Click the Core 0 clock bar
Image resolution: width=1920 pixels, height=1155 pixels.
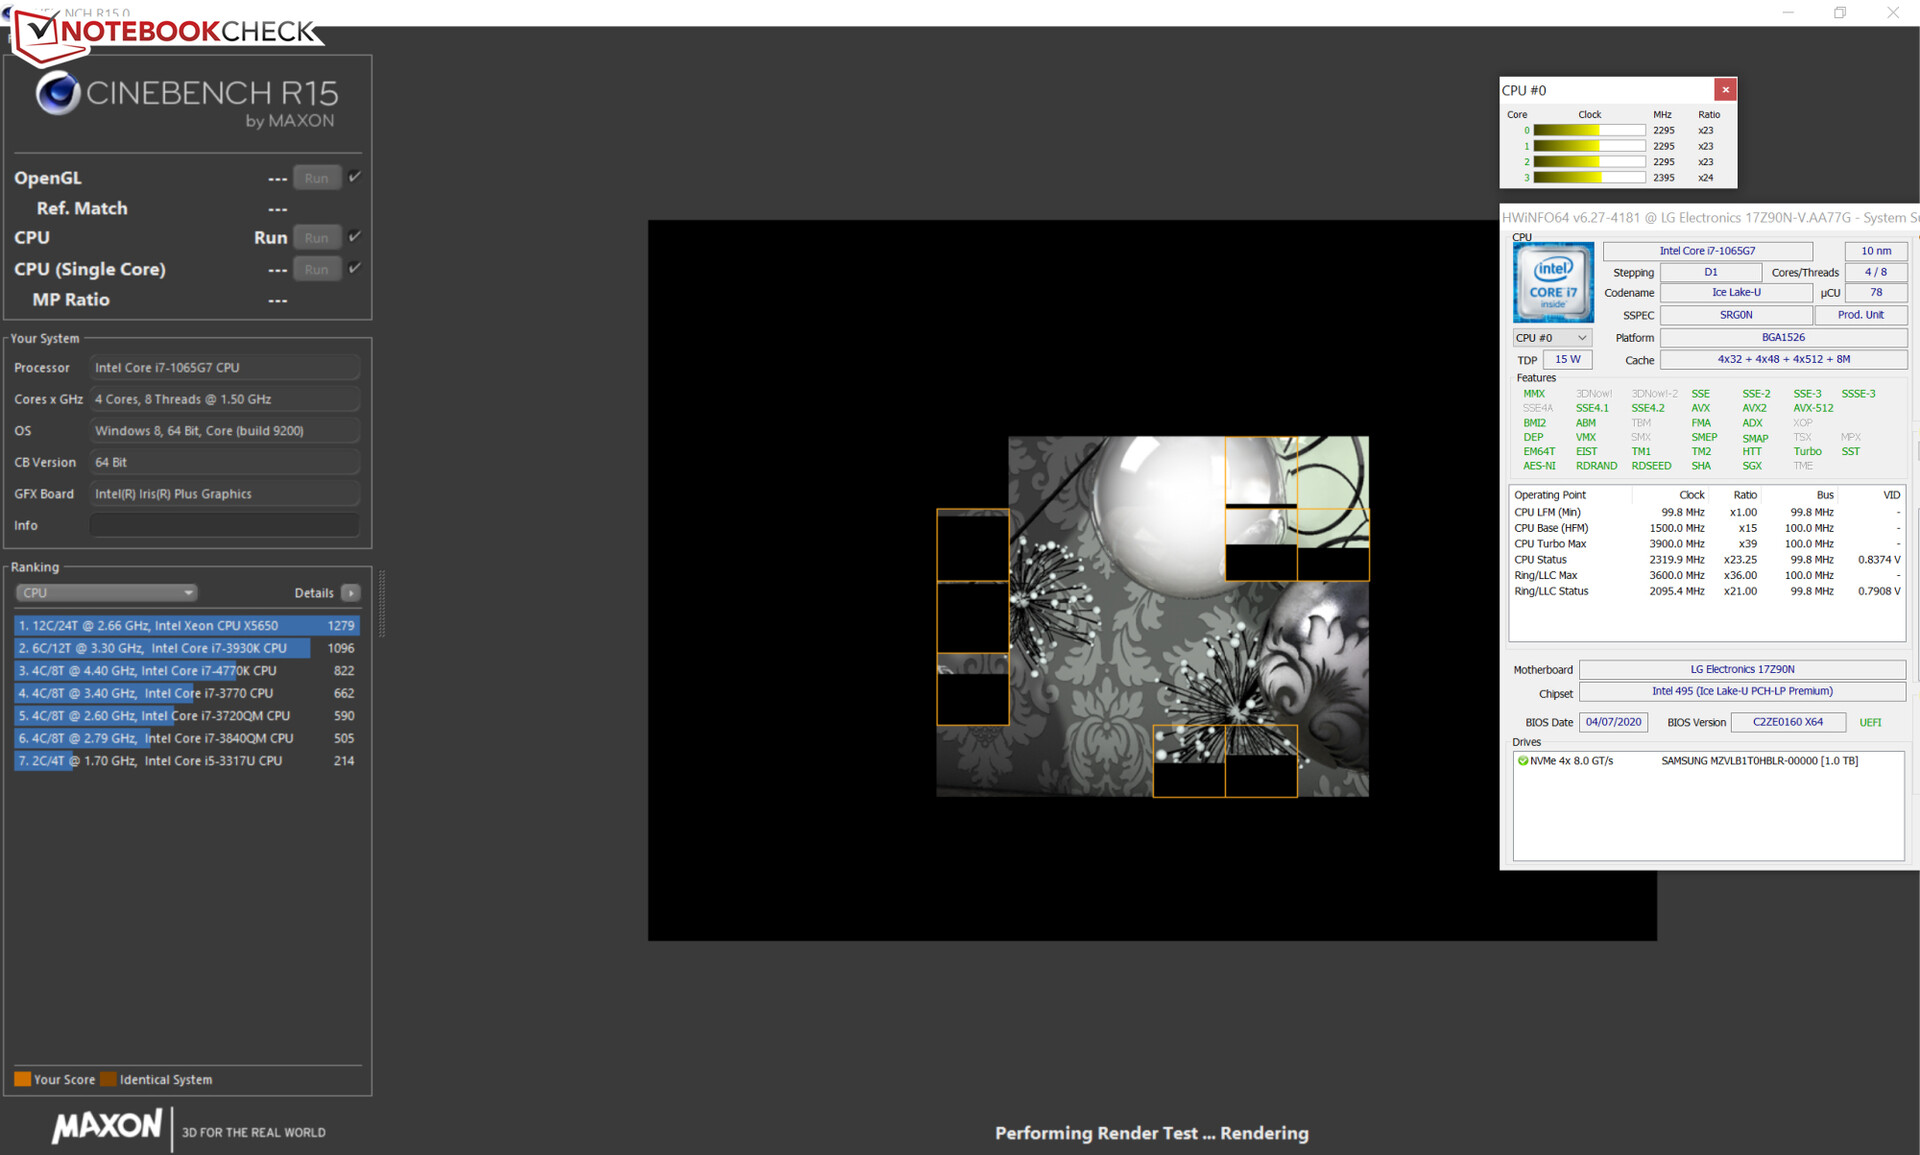[x=1588, y=130]
